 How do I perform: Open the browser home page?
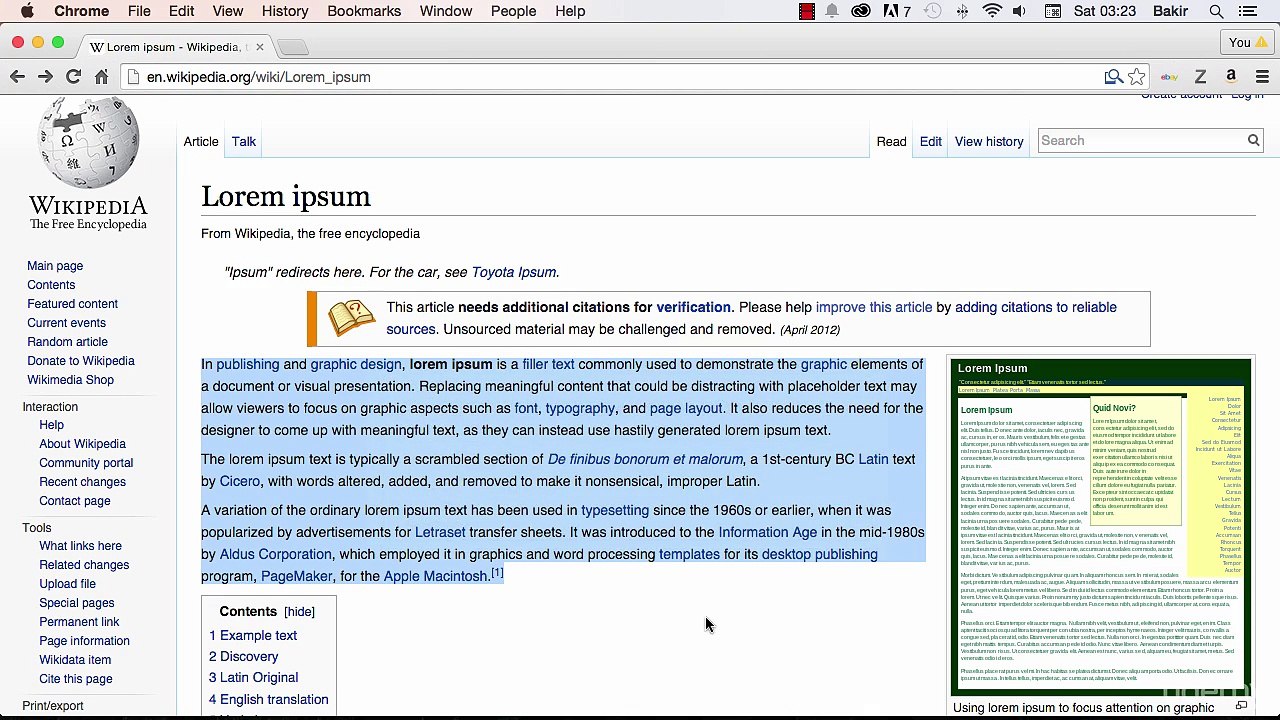tap(101, 77)
